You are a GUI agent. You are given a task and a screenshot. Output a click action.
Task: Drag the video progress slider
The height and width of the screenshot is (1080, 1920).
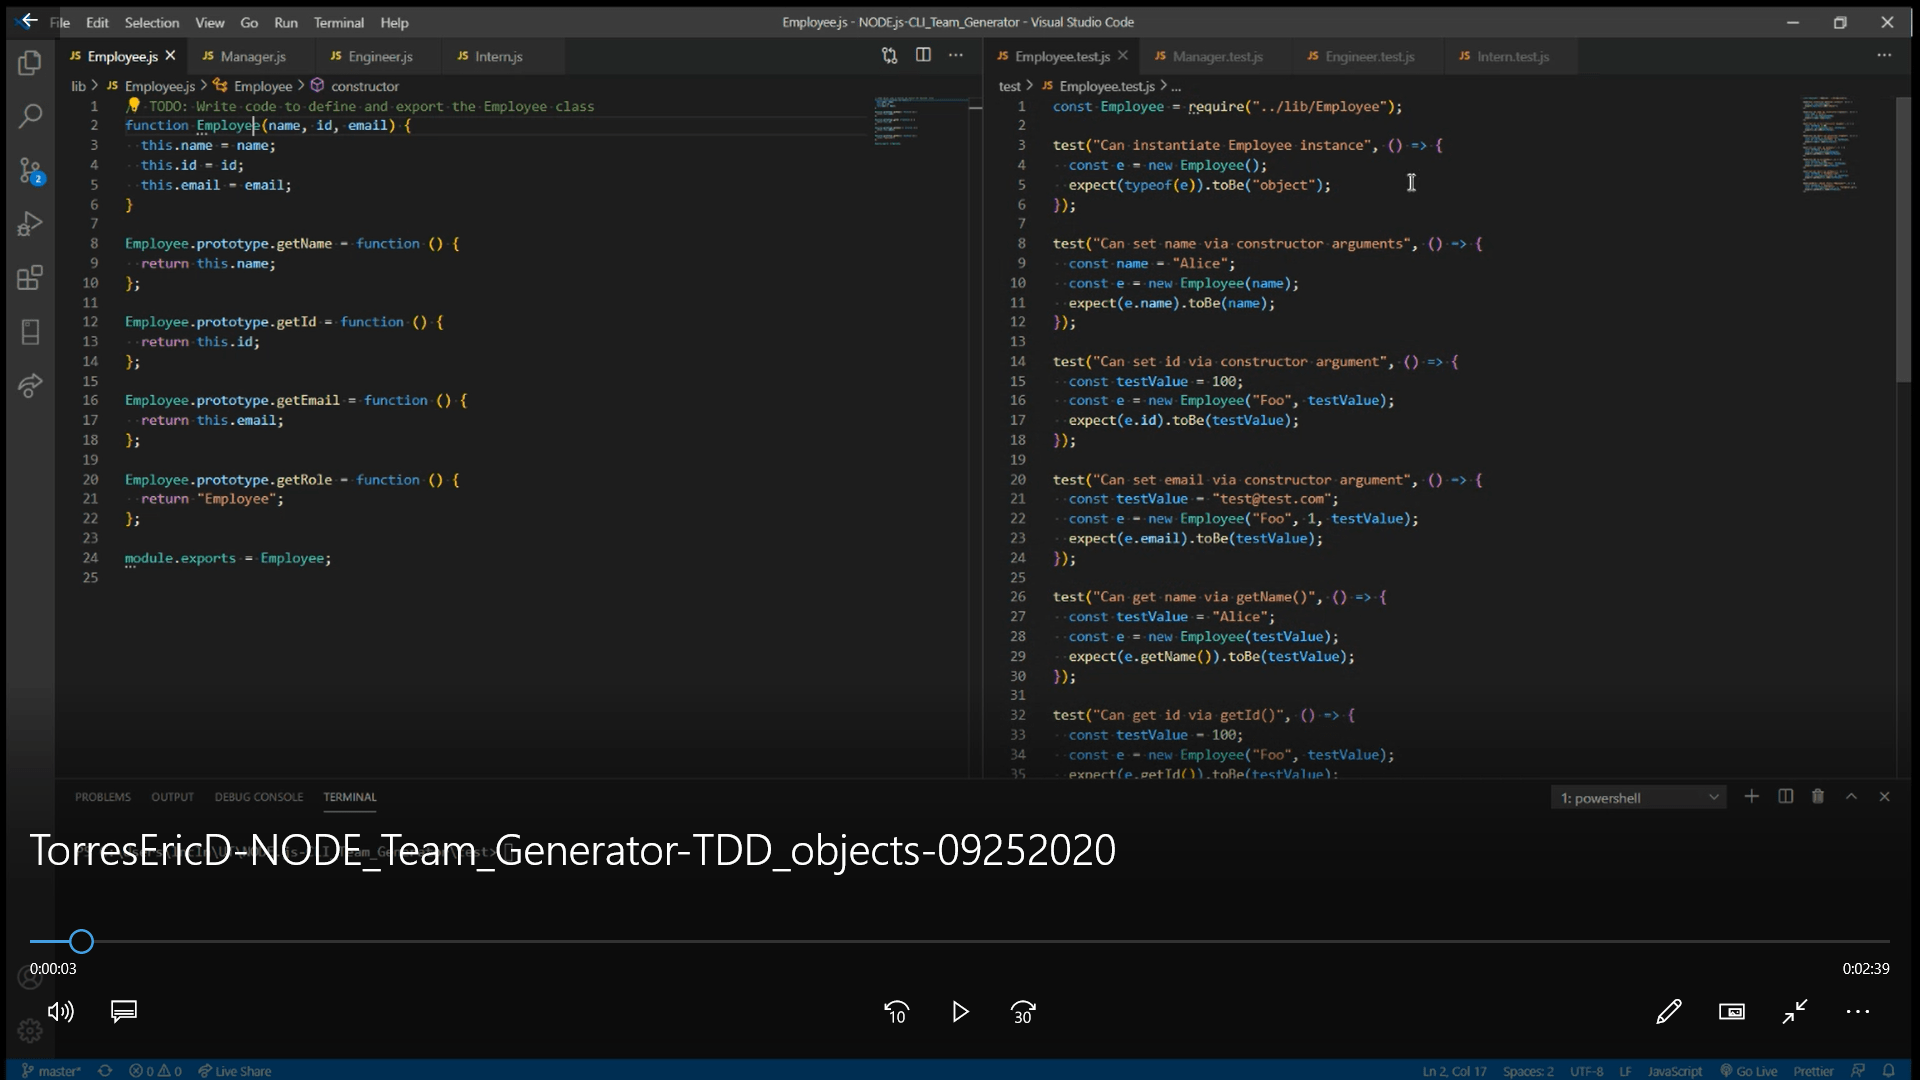(x=82, y=942)
